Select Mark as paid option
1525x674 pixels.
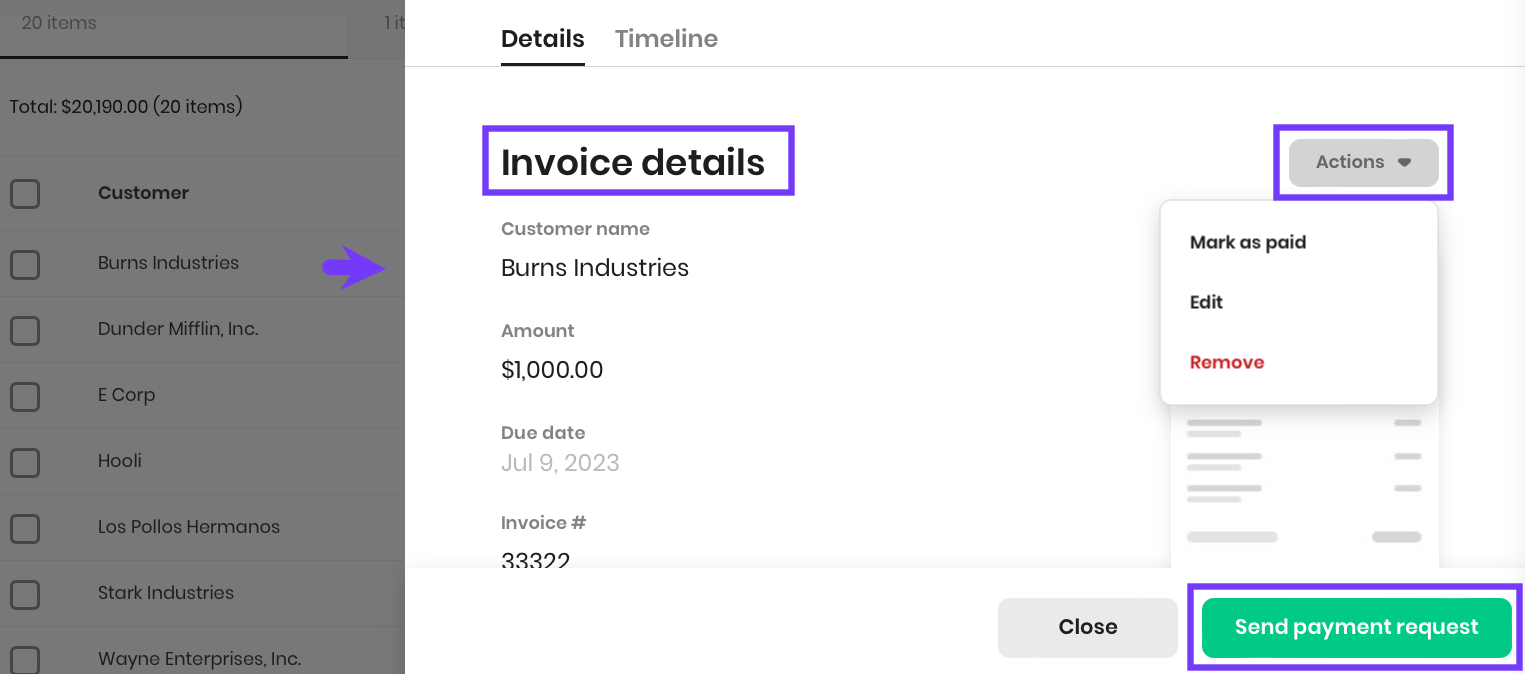[1247, 242]
